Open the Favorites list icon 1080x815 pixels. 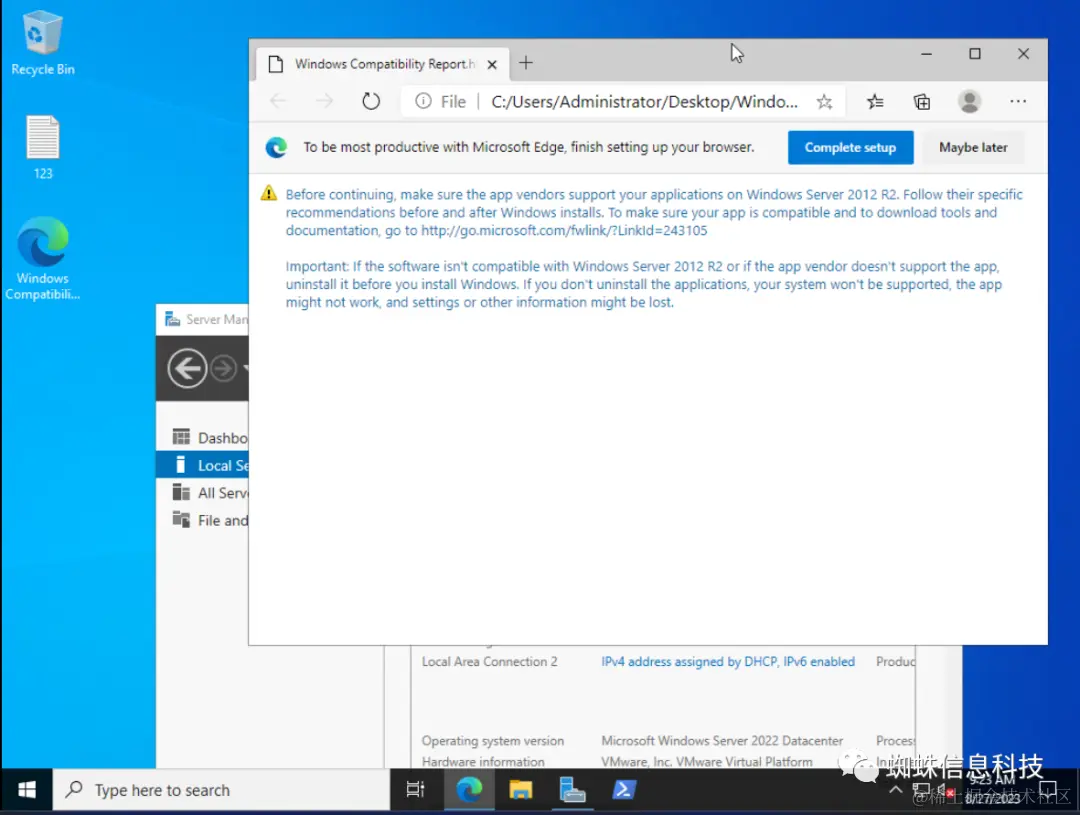coord(875,102)
